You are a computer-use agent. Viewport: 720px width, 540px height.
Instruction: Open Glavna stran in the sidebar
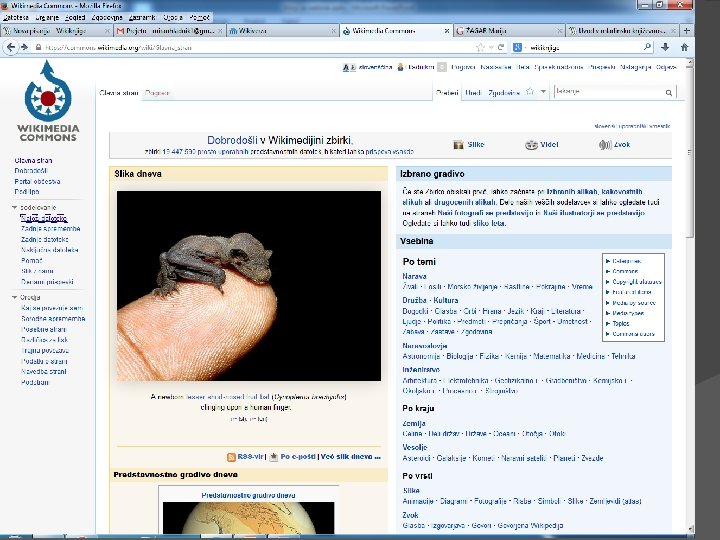tap(33, 161)
